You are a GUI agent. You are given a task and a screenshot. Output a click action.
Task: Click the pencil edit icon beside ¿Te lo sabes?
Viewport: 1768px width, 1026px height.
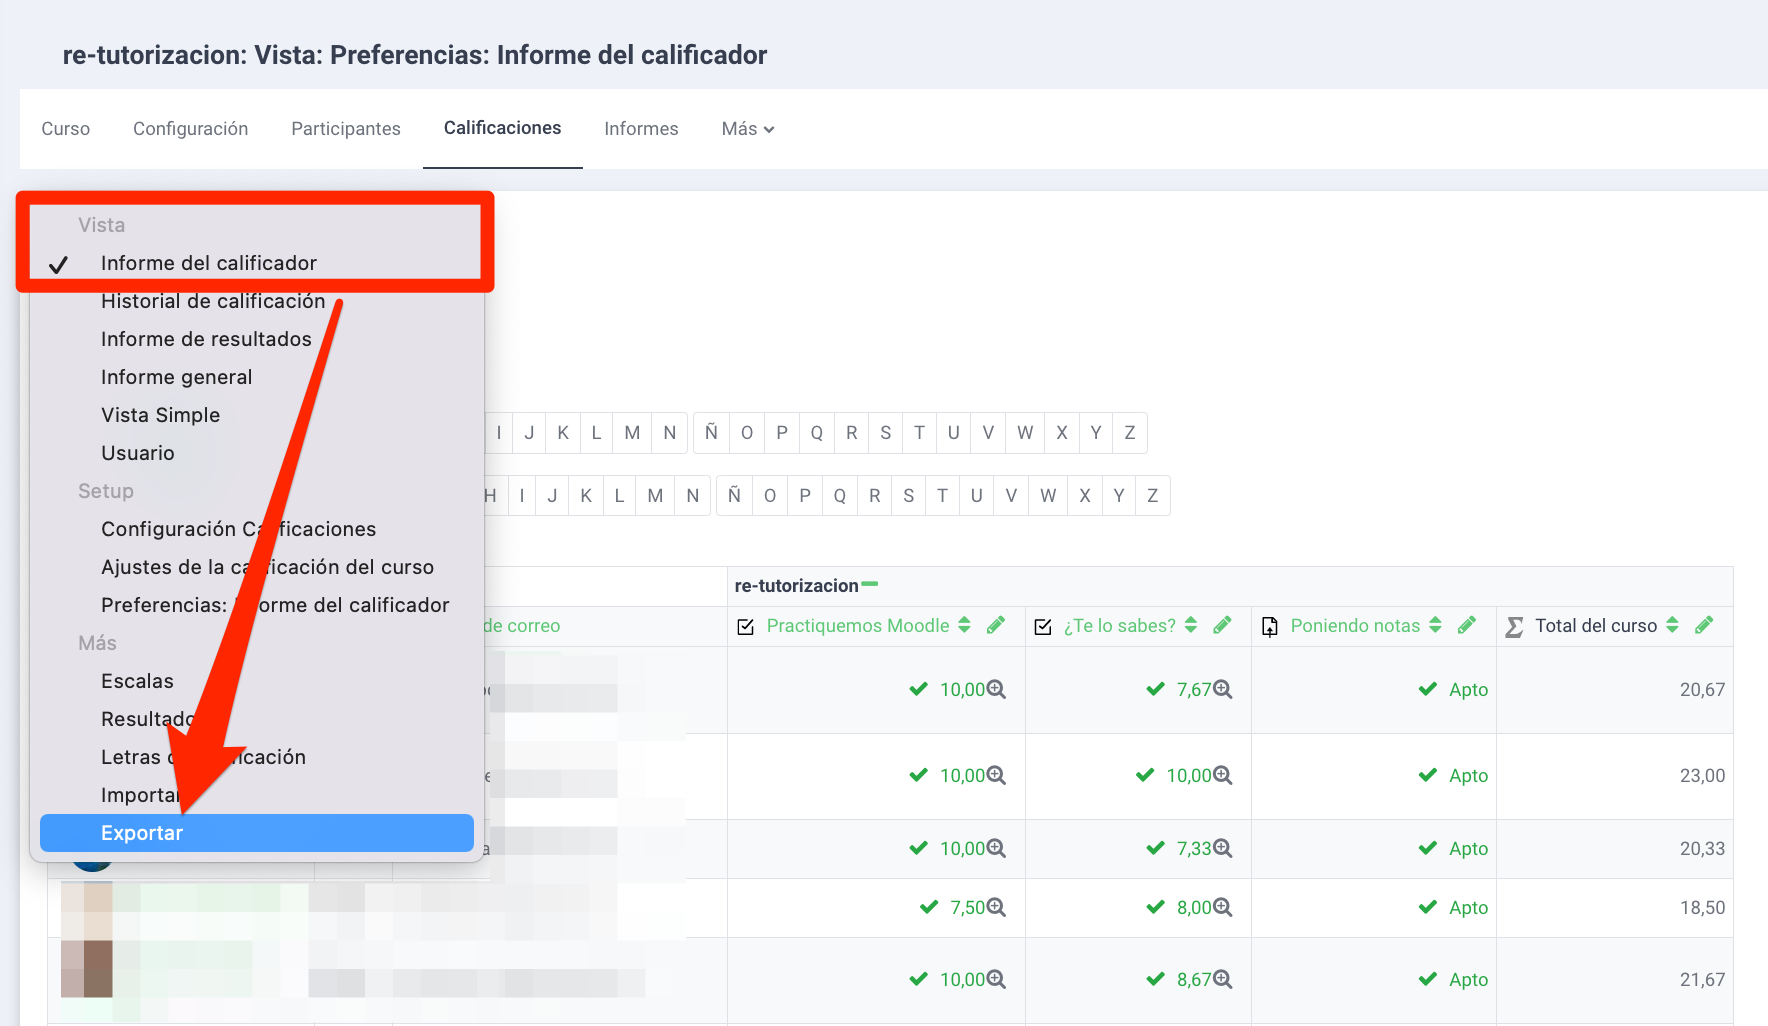pyautogui.click(x=1222, y=625)
